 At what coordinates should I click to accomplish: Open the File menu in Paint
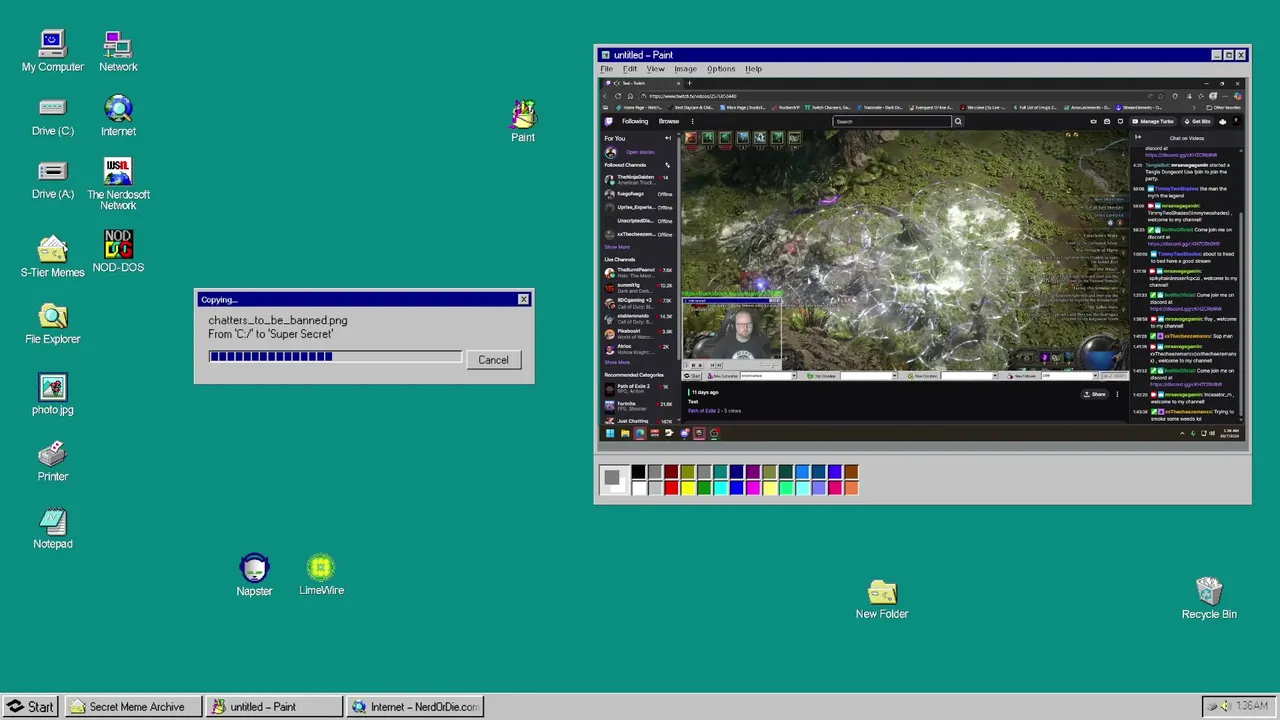(x=606, y=69)
